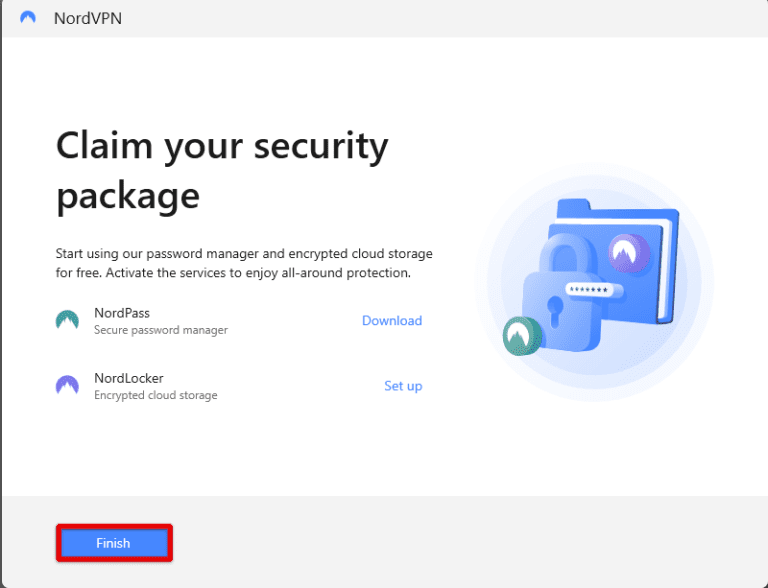
Task: Select the NordPass product name
Action: (122, 313)
